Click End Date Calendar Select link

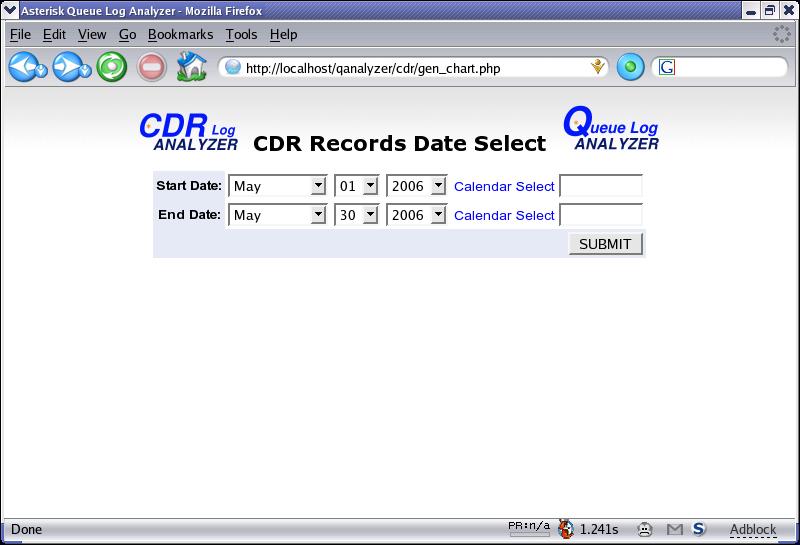click(x=504, y=216)
